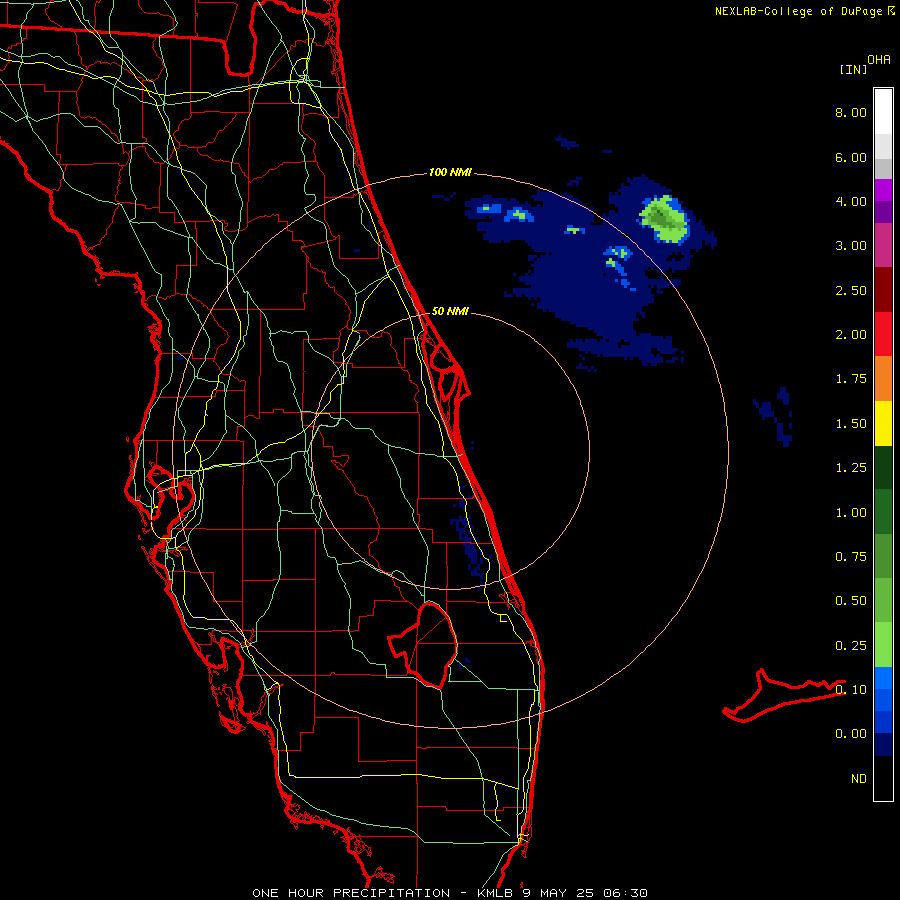Select the orange swatch in the color bar
Screen dimensions: 900x900
click(883, 379)
